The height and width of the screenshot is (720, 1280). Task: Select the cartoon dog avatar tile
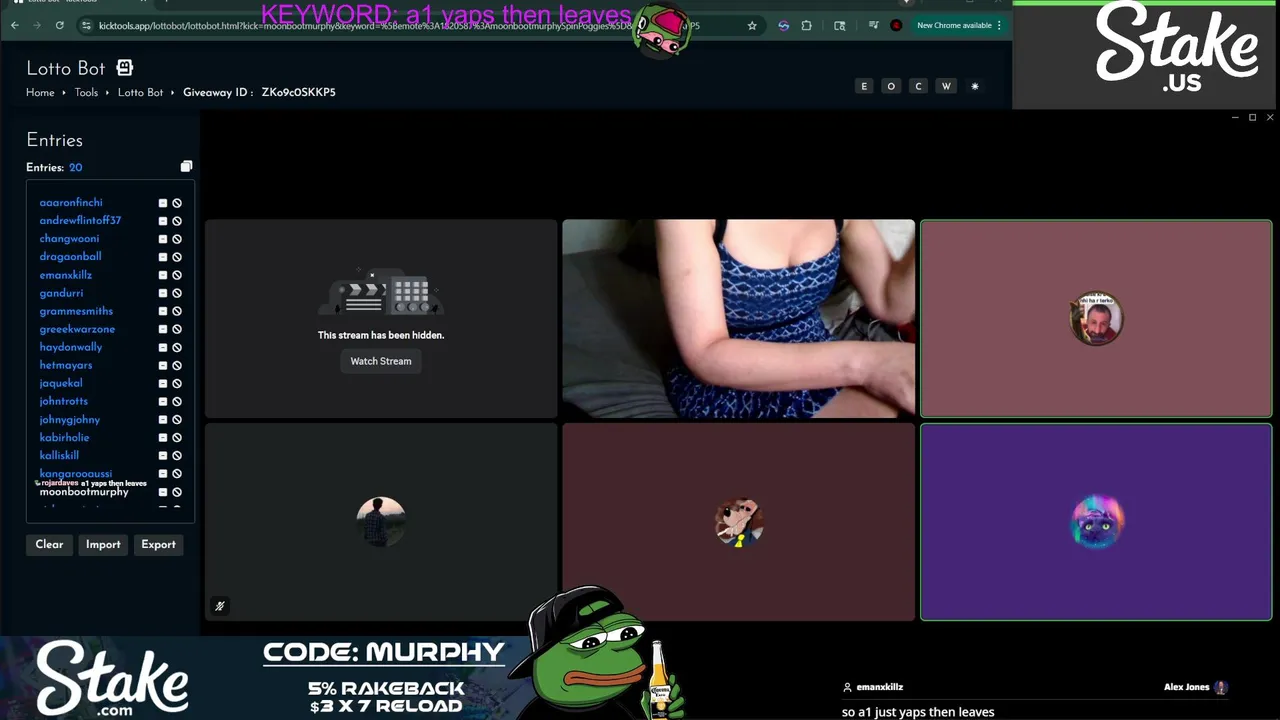[739, 522]
